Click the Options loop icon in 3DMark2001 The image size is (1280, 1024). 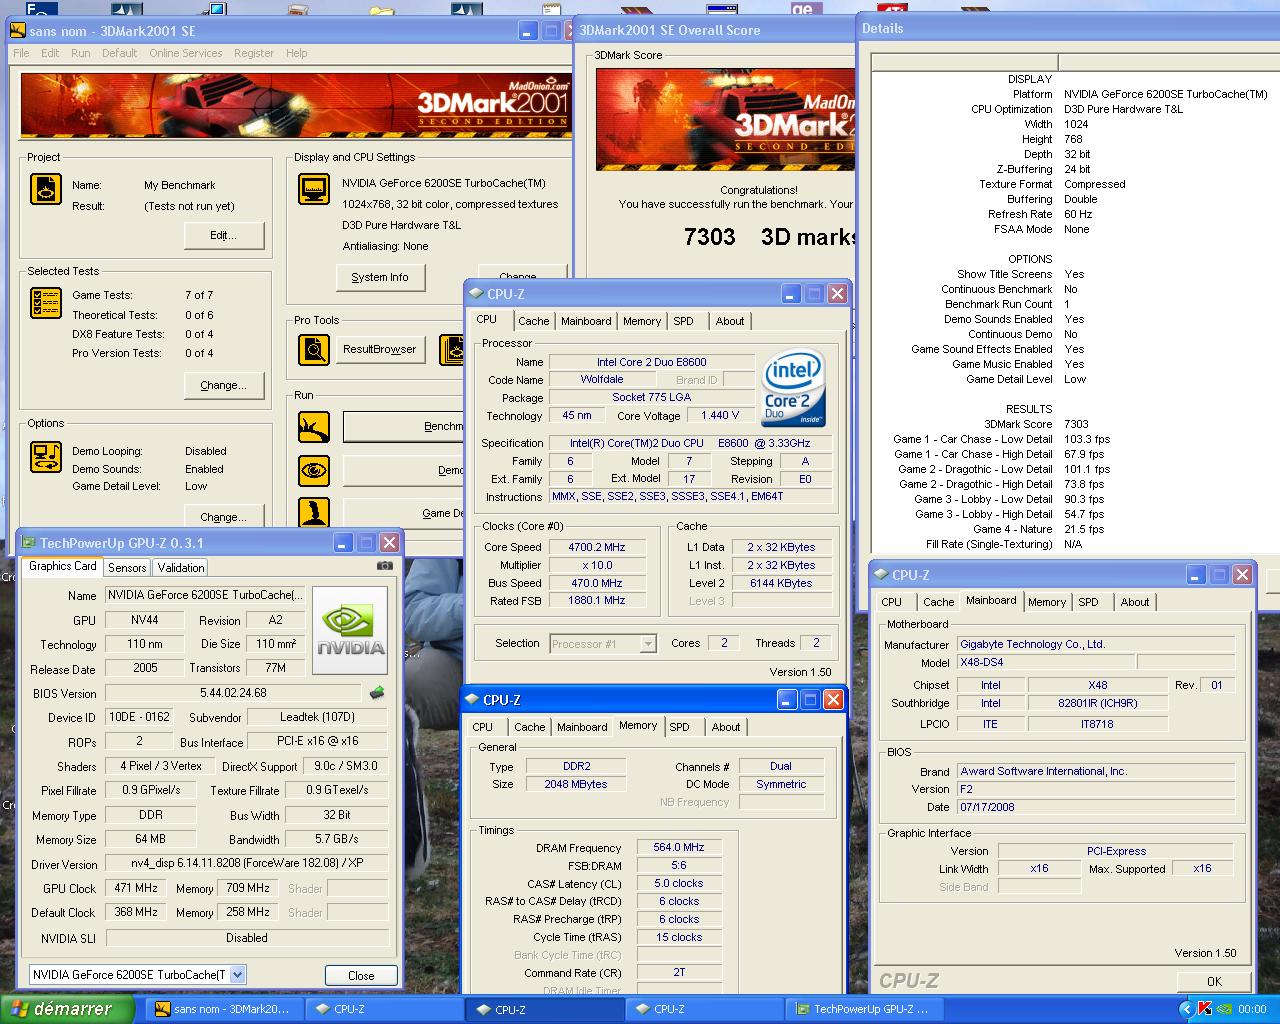pos(46,457)
